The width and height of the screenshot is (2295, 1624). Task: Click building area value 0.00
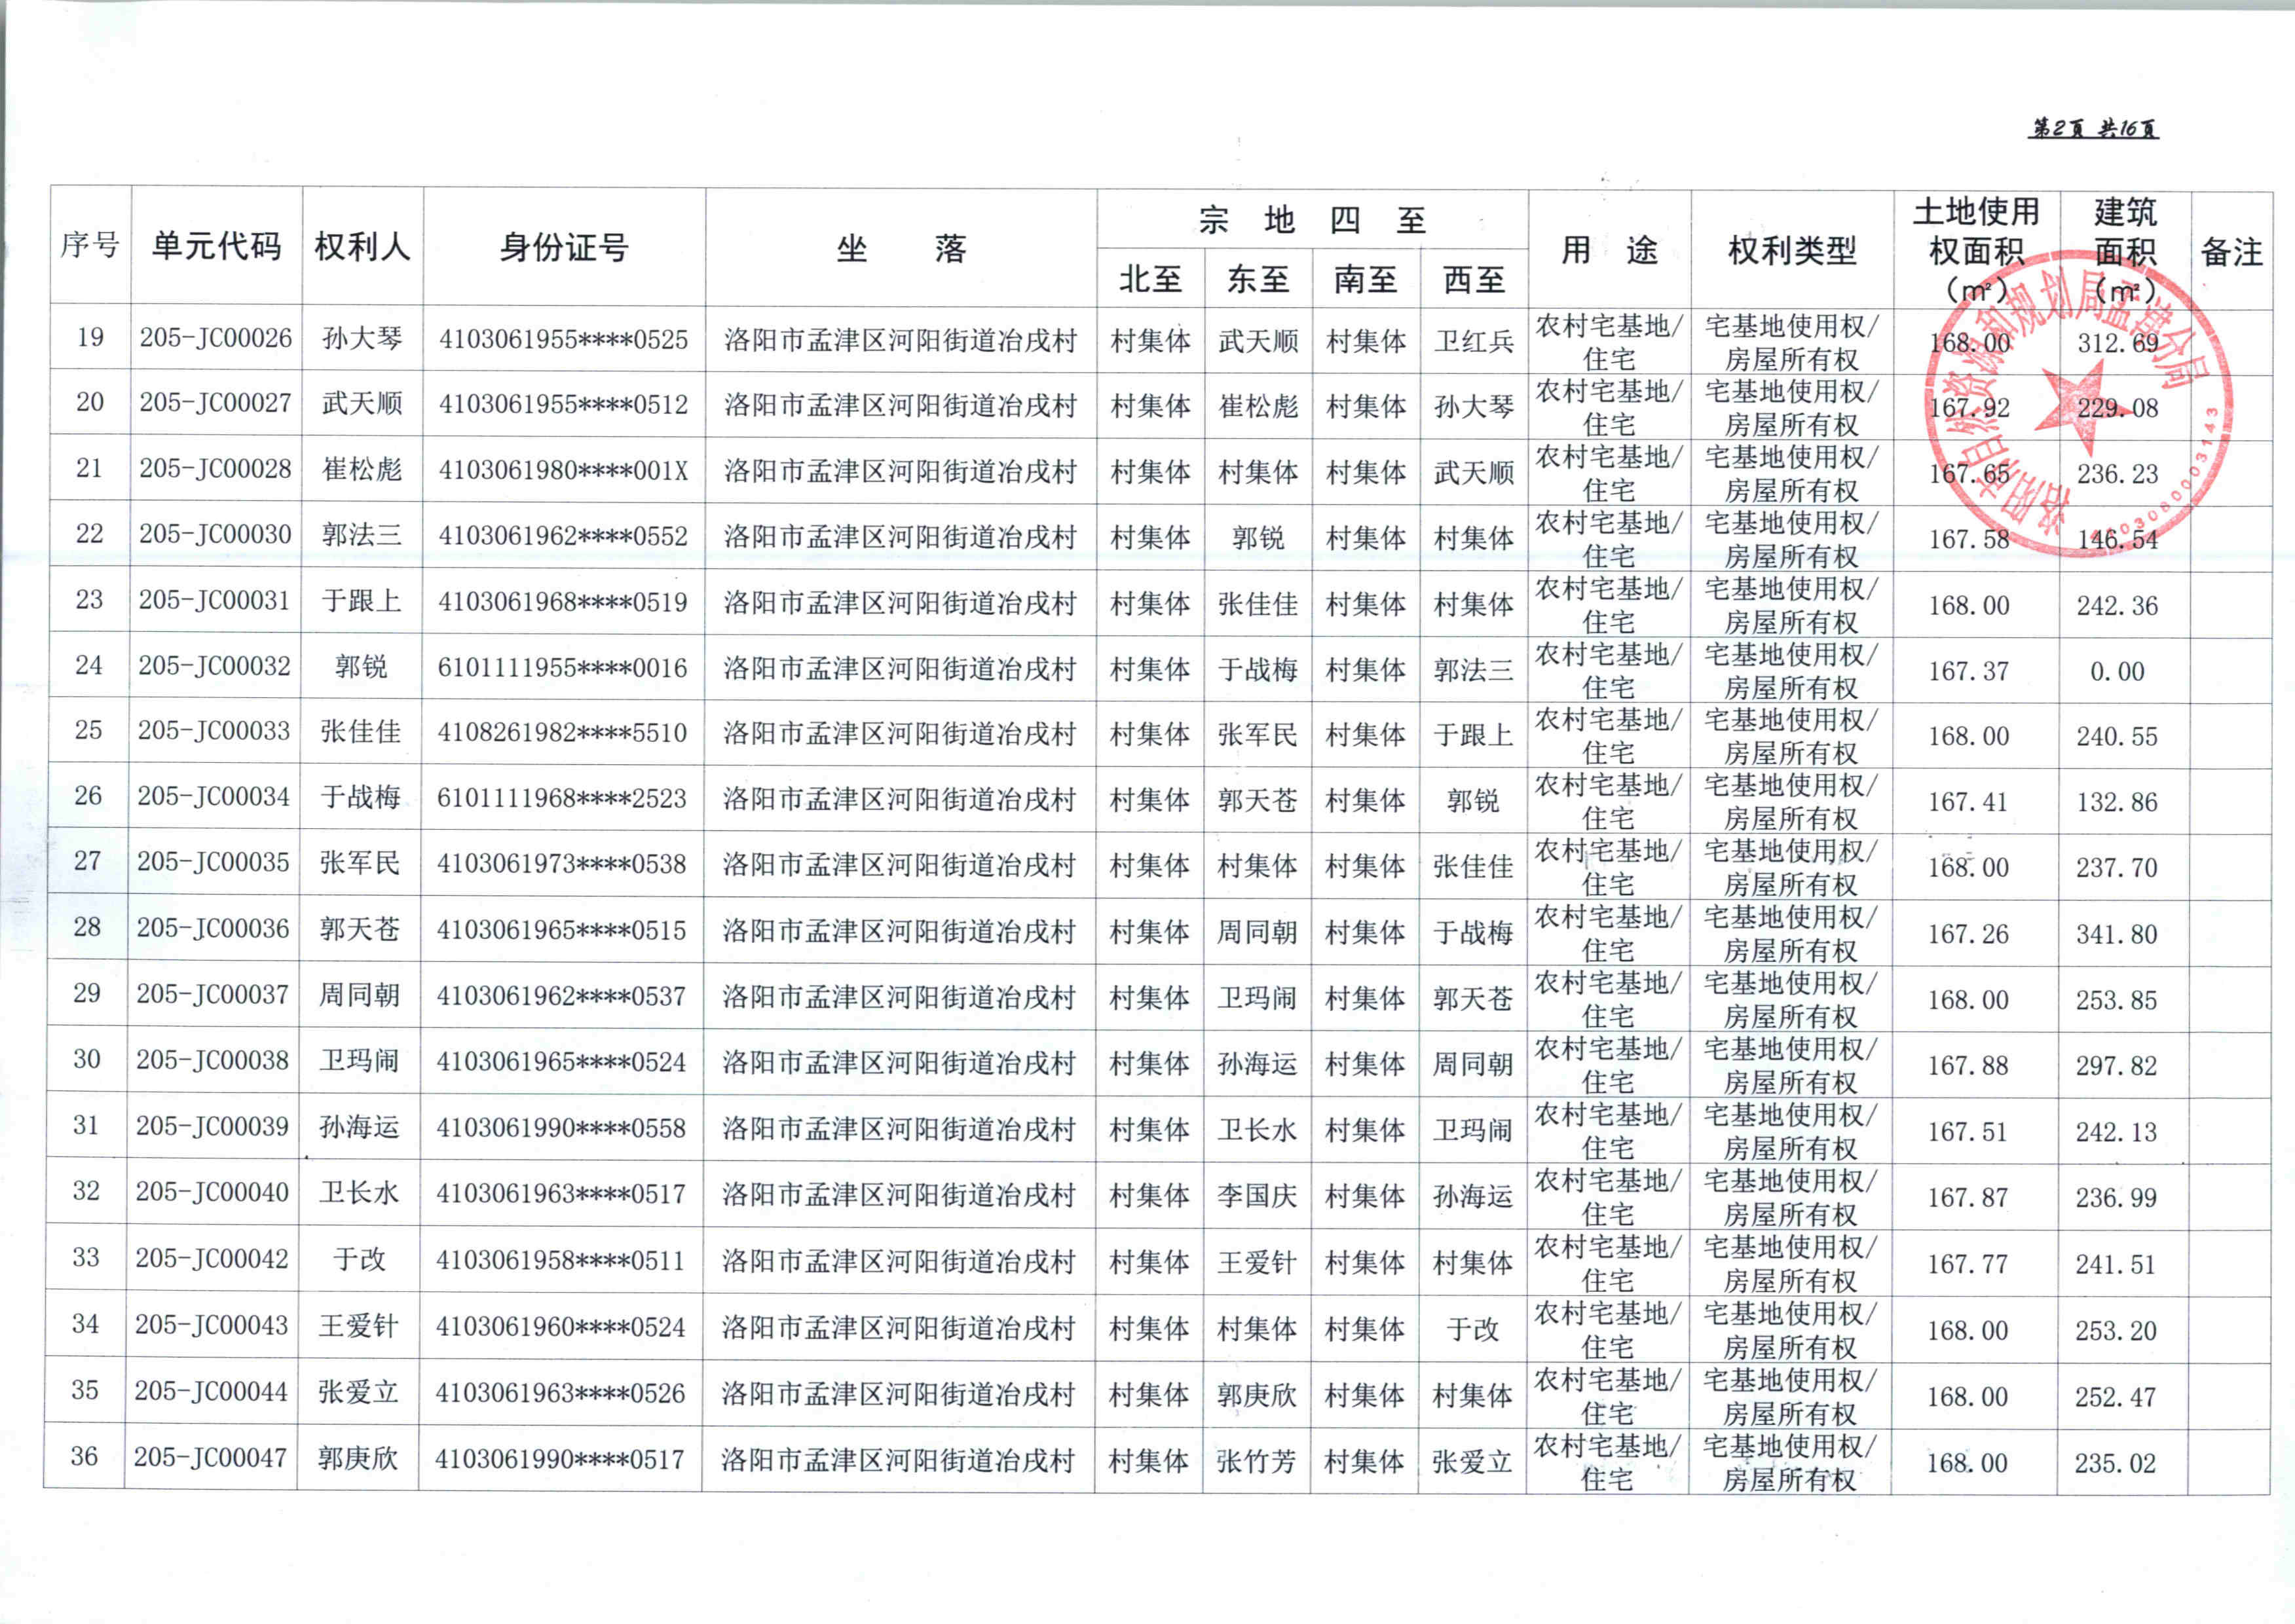[x=2116, y=672]
